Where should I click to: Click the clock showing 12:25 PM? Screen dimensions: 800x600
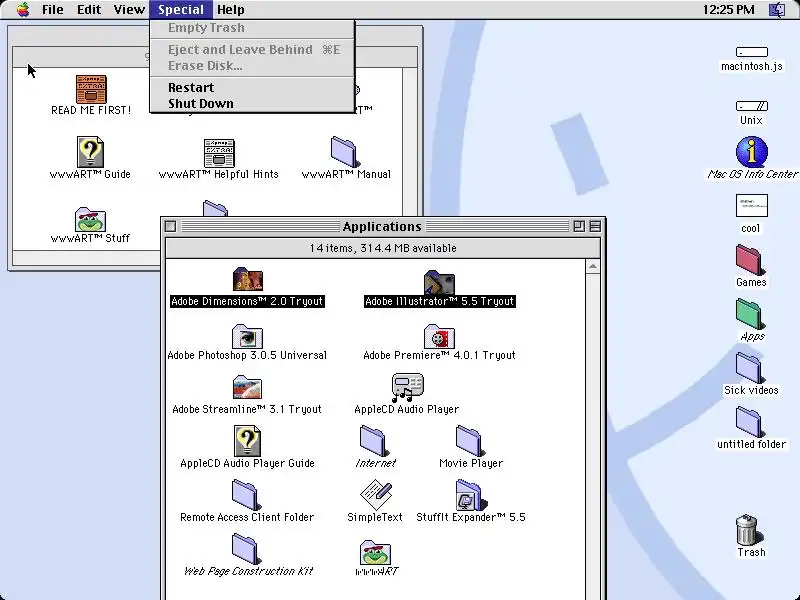[728, 9]
